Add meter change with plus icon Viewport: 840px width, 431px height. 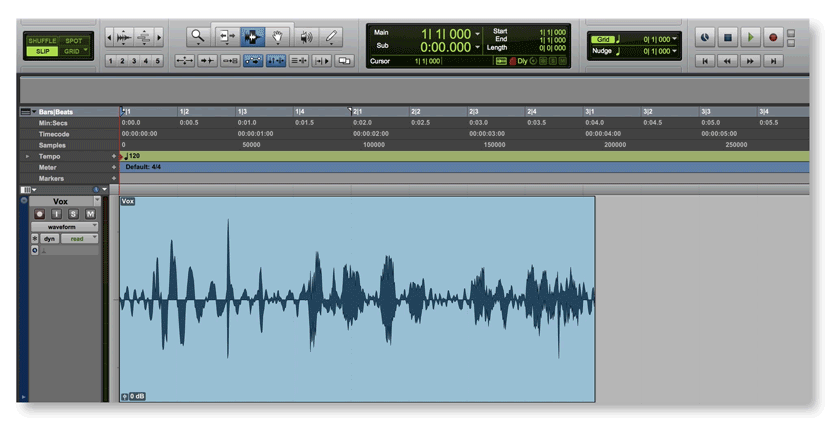tap(114, 168)
